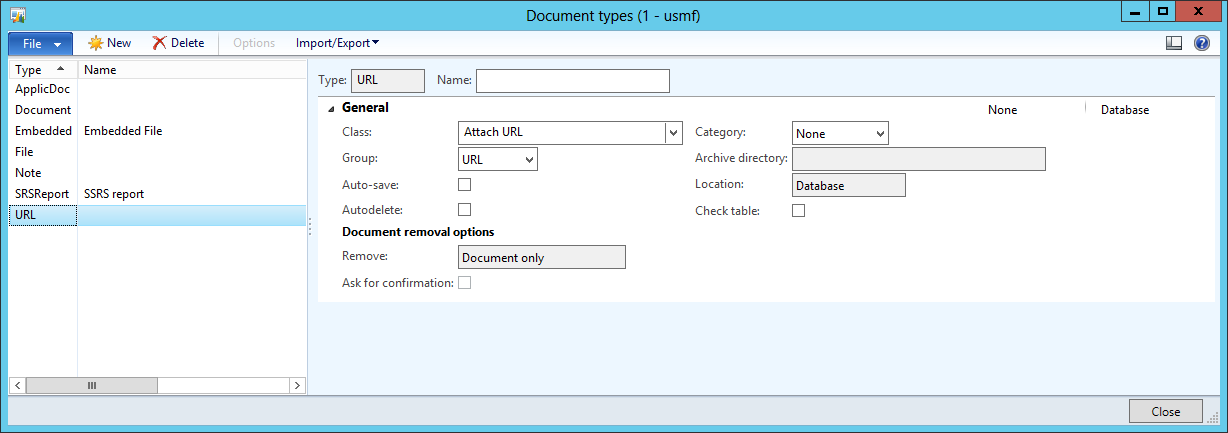Image resolution: width=1228 pixels, height=433 pixels.
Task: Click into the Name text field
Action: click(572, 81)
